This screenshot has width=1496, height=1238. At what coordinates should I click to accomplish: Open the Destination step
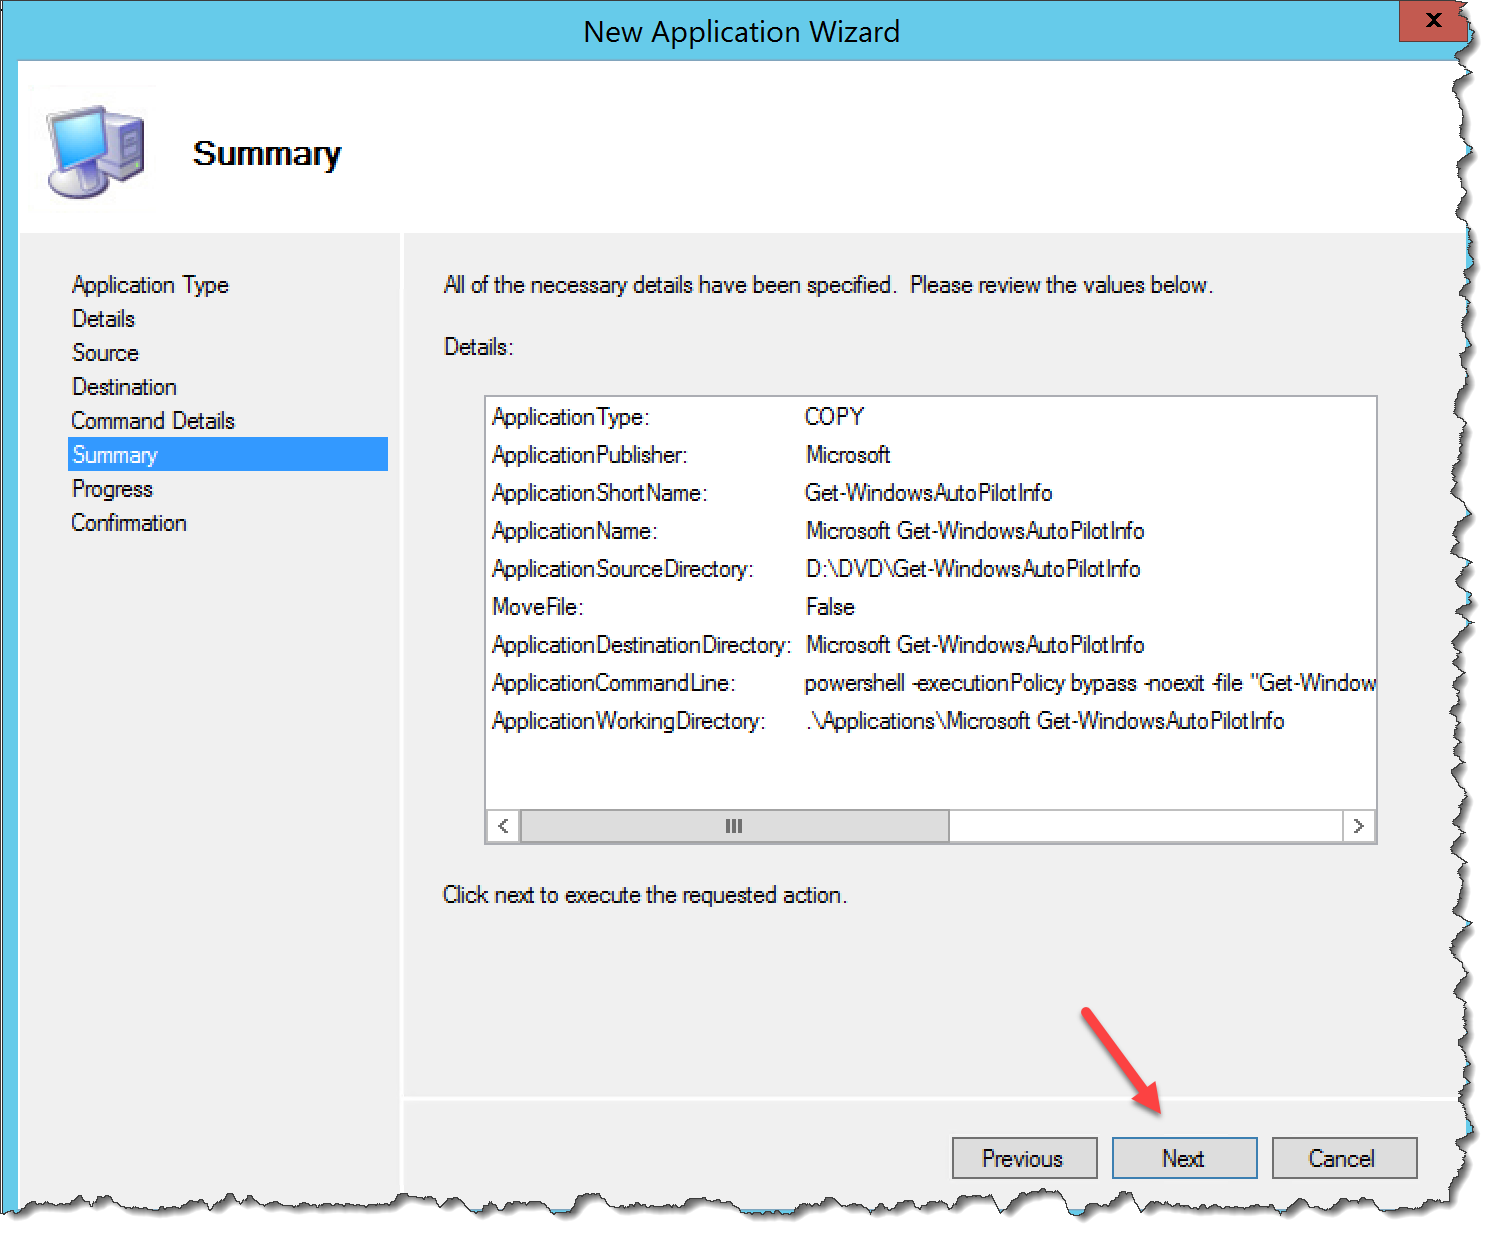tap(124, 387)
